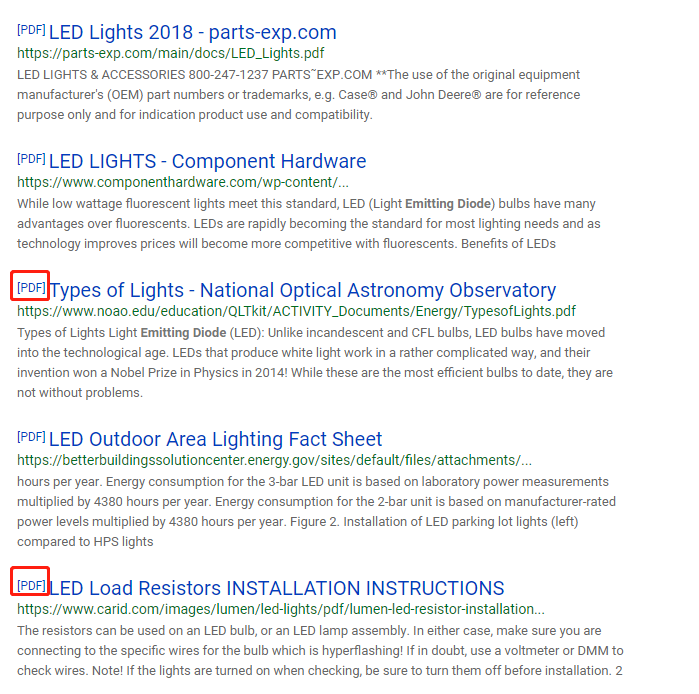Click the [PDF] tag beside LED Lights 2018

pos(31,30)
